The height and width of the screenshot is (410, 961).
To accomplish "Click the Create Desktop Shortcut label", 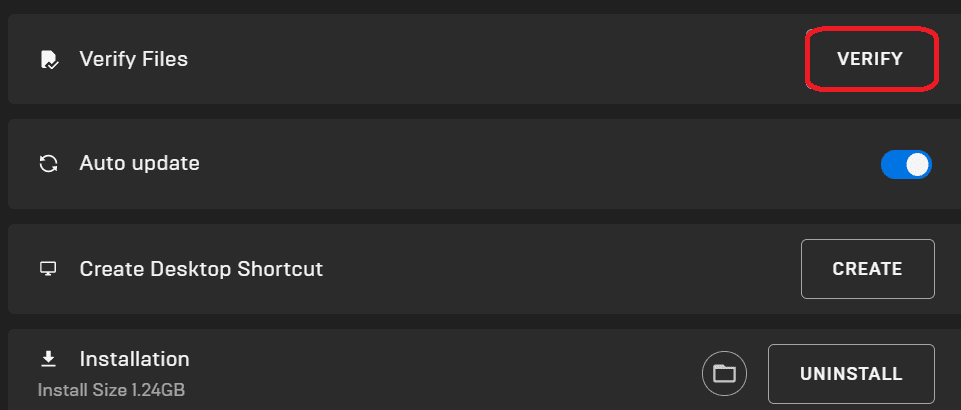I will 201,269.
